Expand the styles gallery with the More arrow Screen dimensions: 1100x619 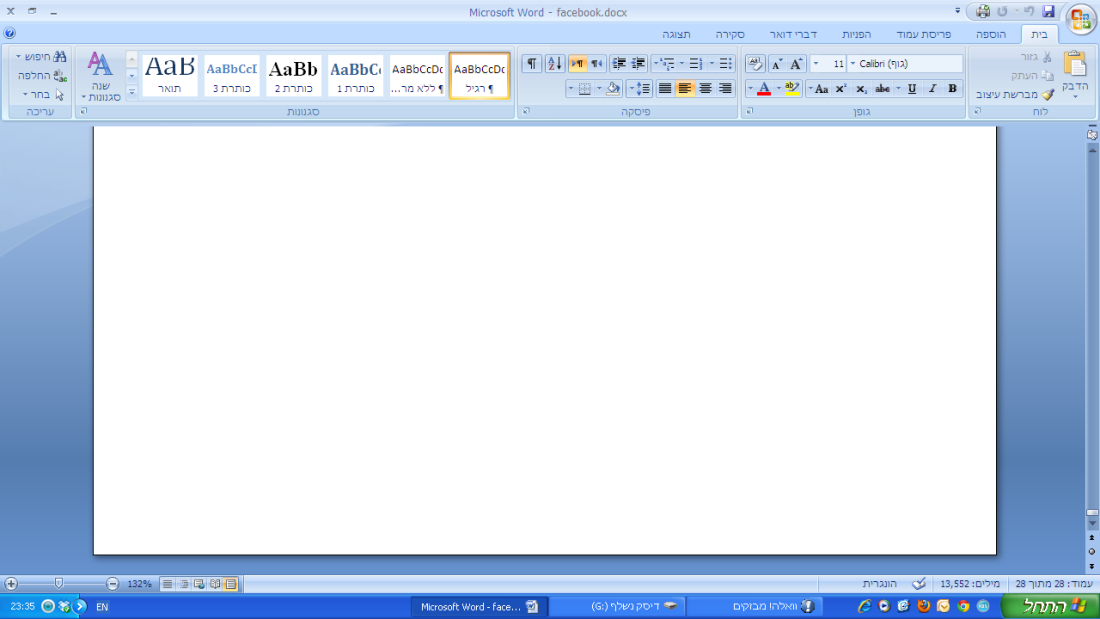pyautogui.click(x=131, y=91)
